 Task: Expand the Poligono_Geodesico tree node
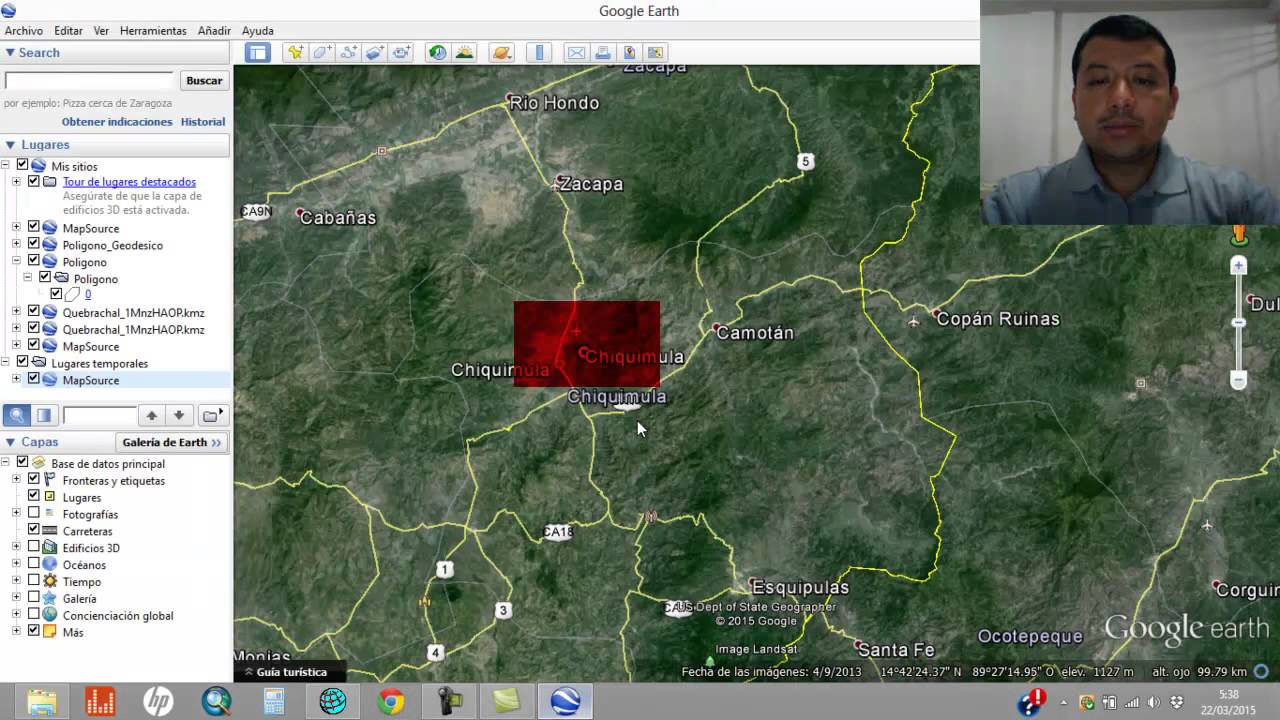[x=16, y=245]
